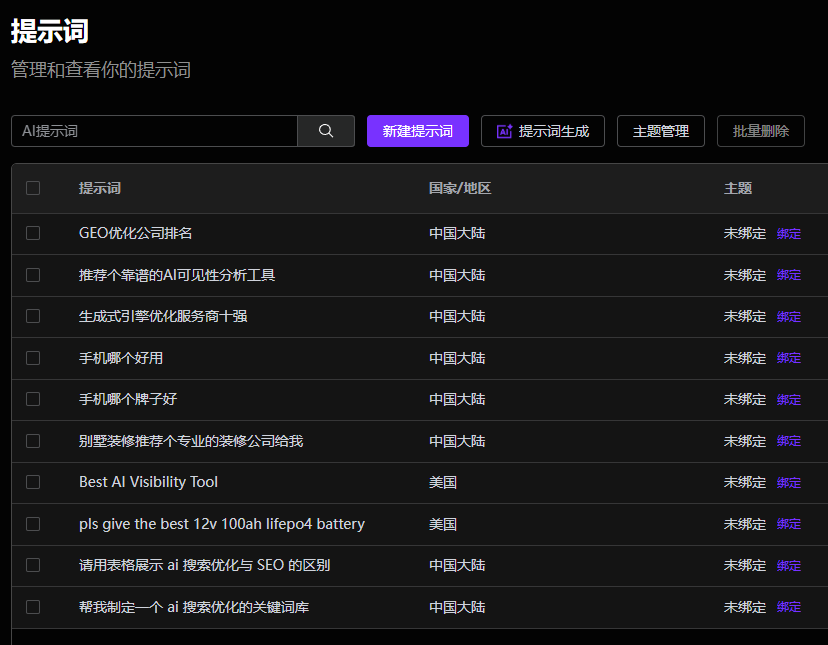828x645 pixels.
Task: Click the 提示词 column header
Action: [x=100, y=188]
